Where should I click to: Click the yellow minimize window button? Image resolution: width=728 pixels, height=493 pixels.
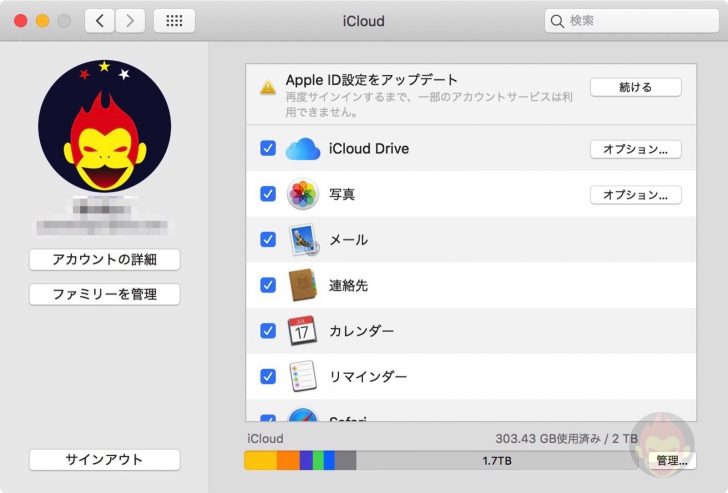42,21
